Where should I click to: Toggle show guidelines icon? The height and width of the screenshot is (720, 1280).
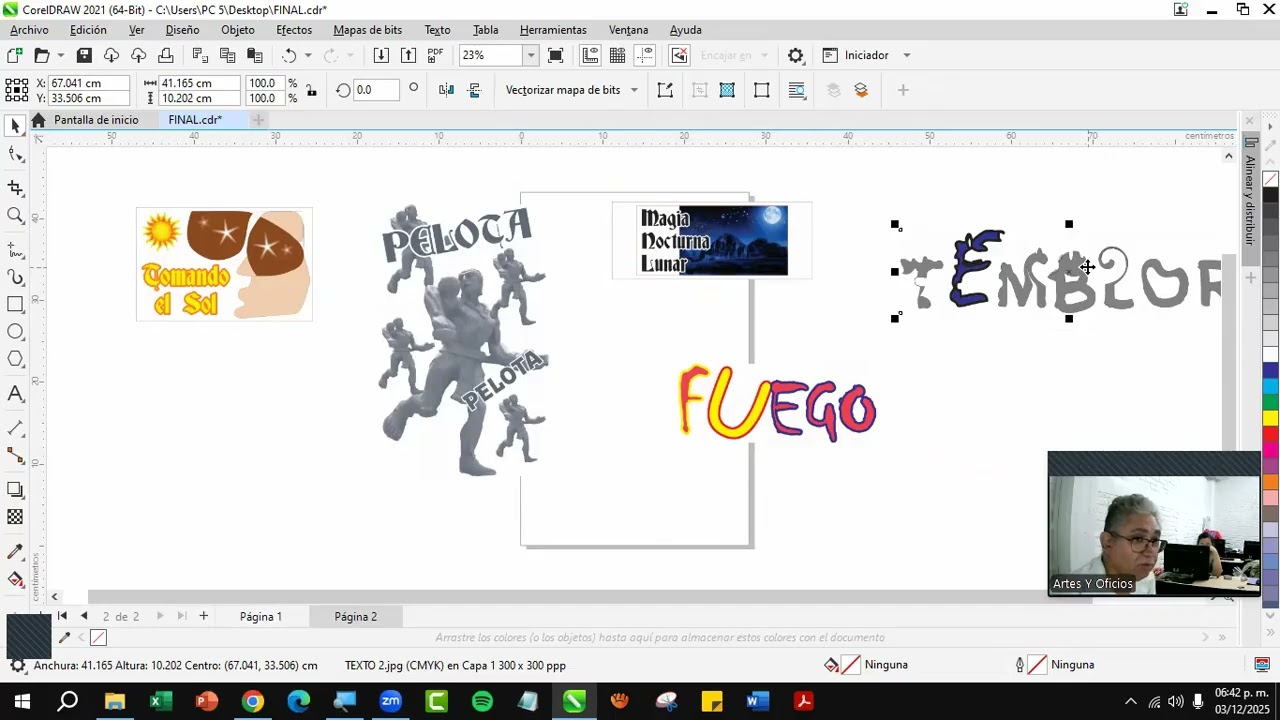click(x=645, y=56)
